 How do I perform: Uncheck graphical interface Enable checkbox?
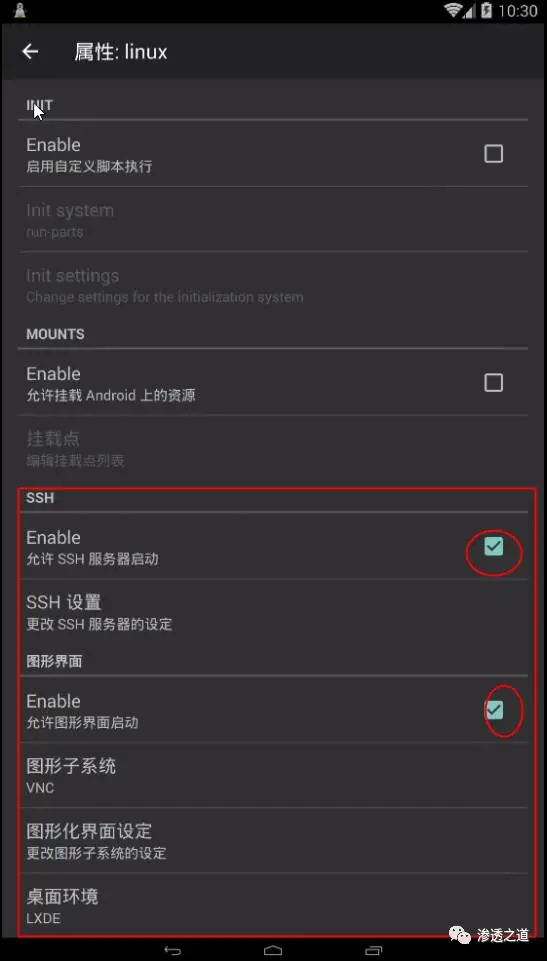click(x=494, y=710)
